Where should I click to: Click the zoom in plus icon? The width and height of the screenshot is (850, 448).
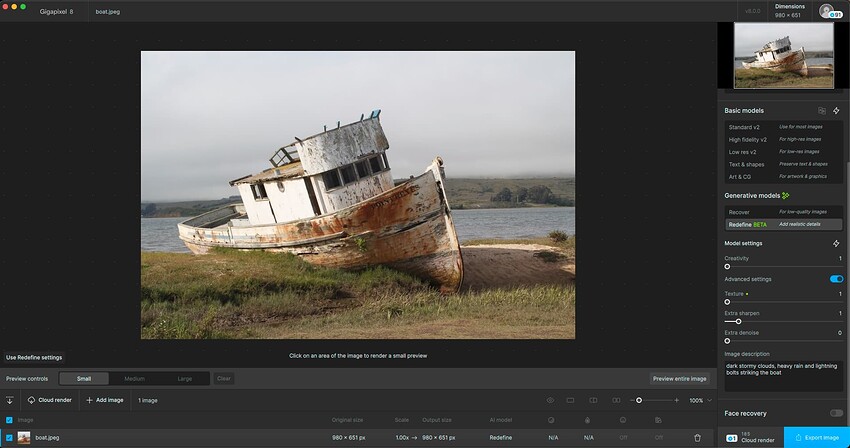(x=677, y=400)
